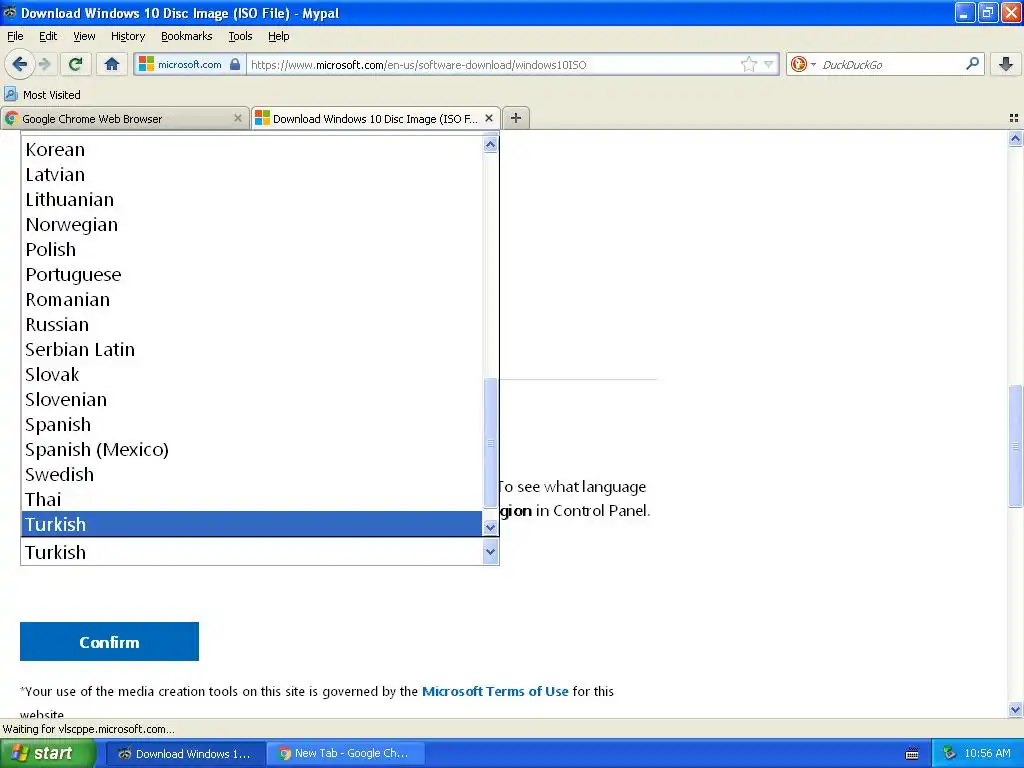Click the URL address field
The height and width of the screenshot is (768, 1024).
(493, 65)
